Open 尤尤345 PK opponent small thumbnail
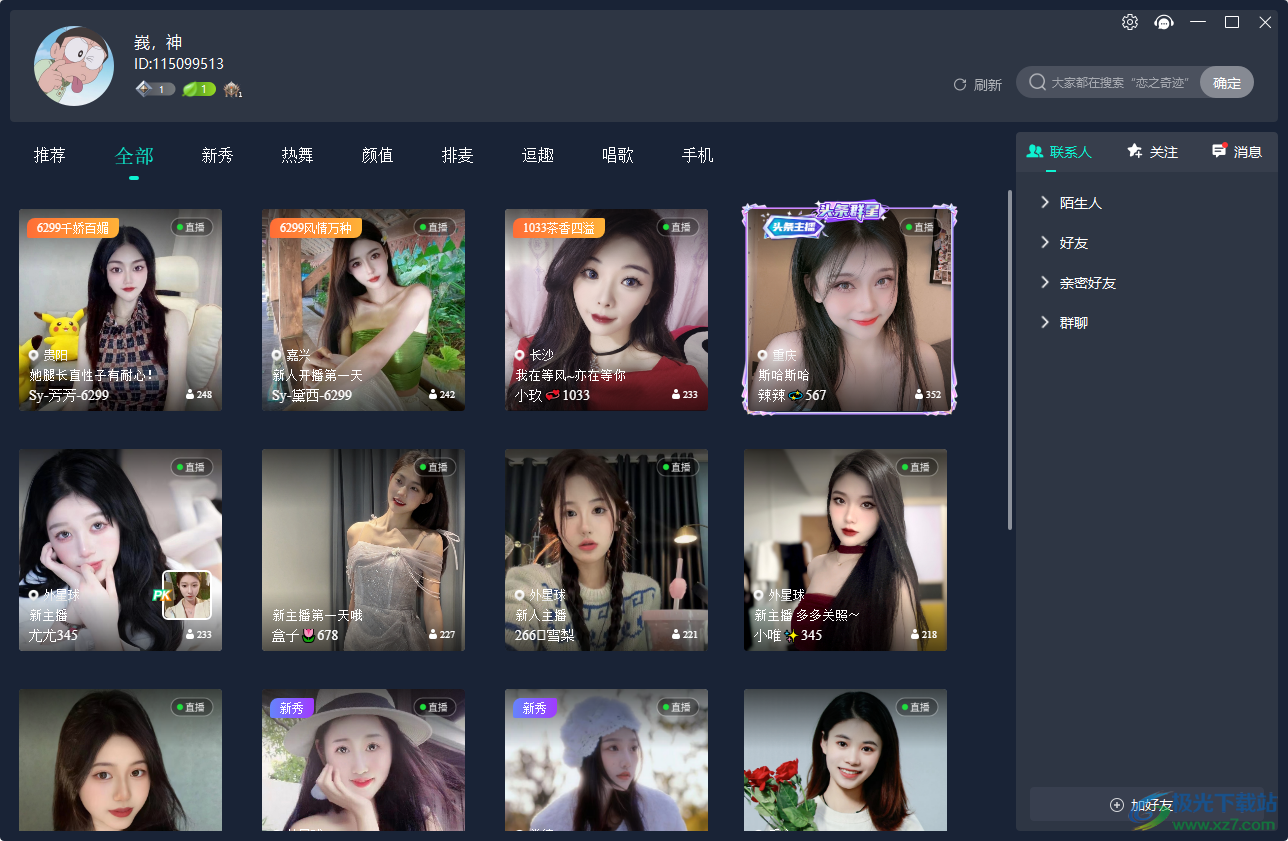Viewport: 1288px width, 841px height. (x=187, y=595)
